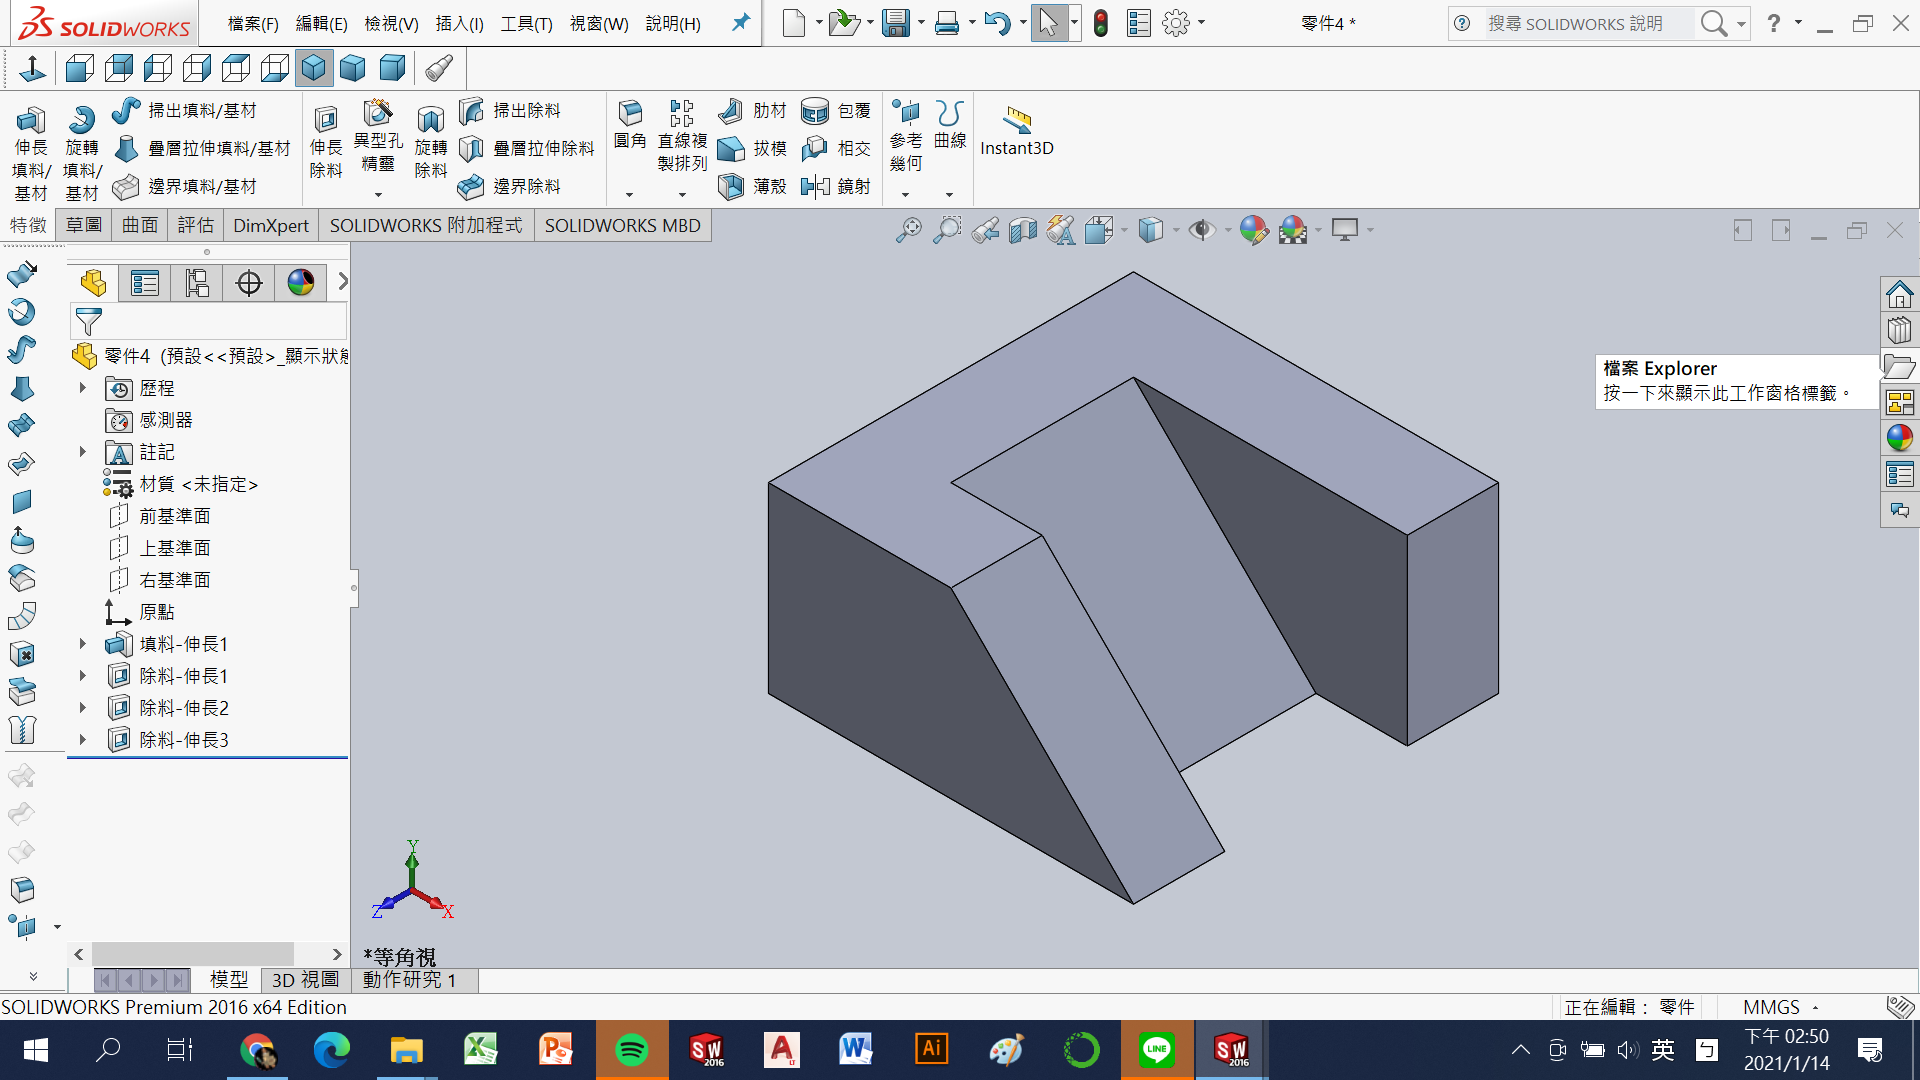Viewport: 1920px width, 1080px height.
Task: Click the 動作研究 1 bottom tab
Action: (410, 980)
